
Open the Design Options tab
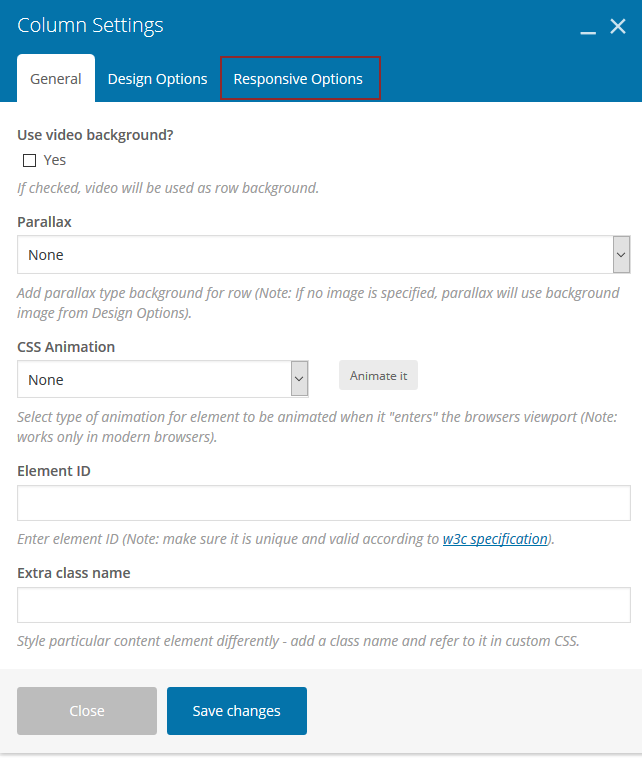[157, 79]
